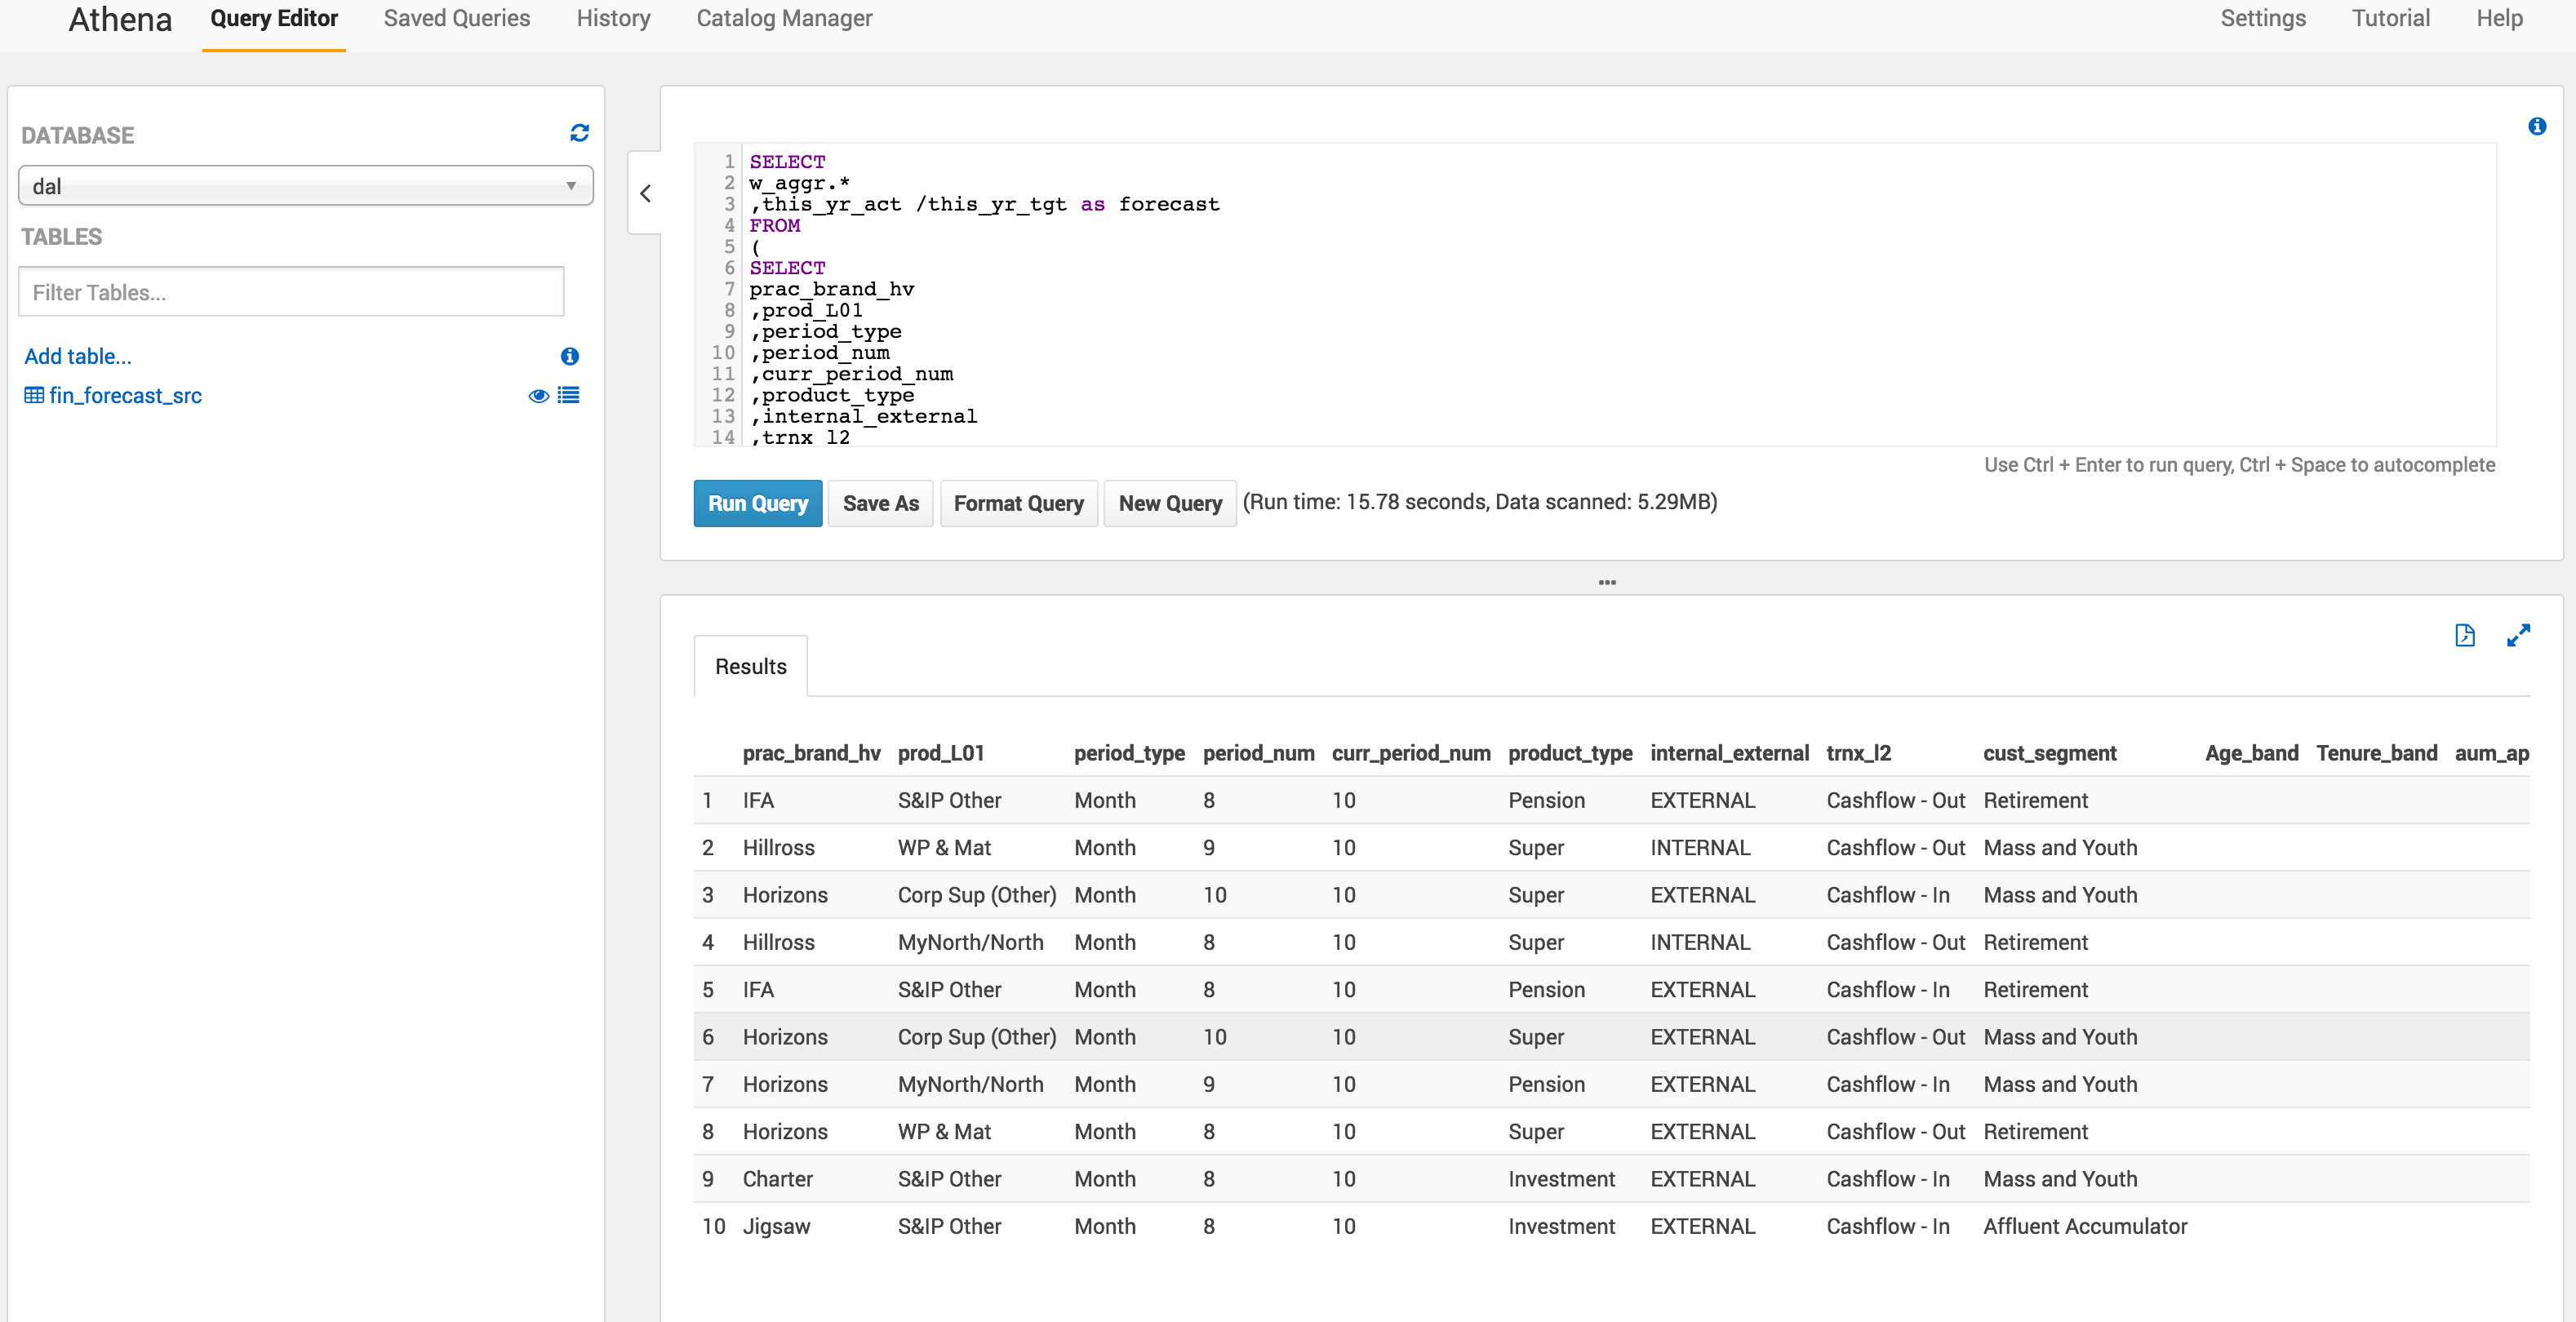This screenshot has width=2576, height=1322.
Task: Click info icon beside Add table
Action: tap(570, 357)
